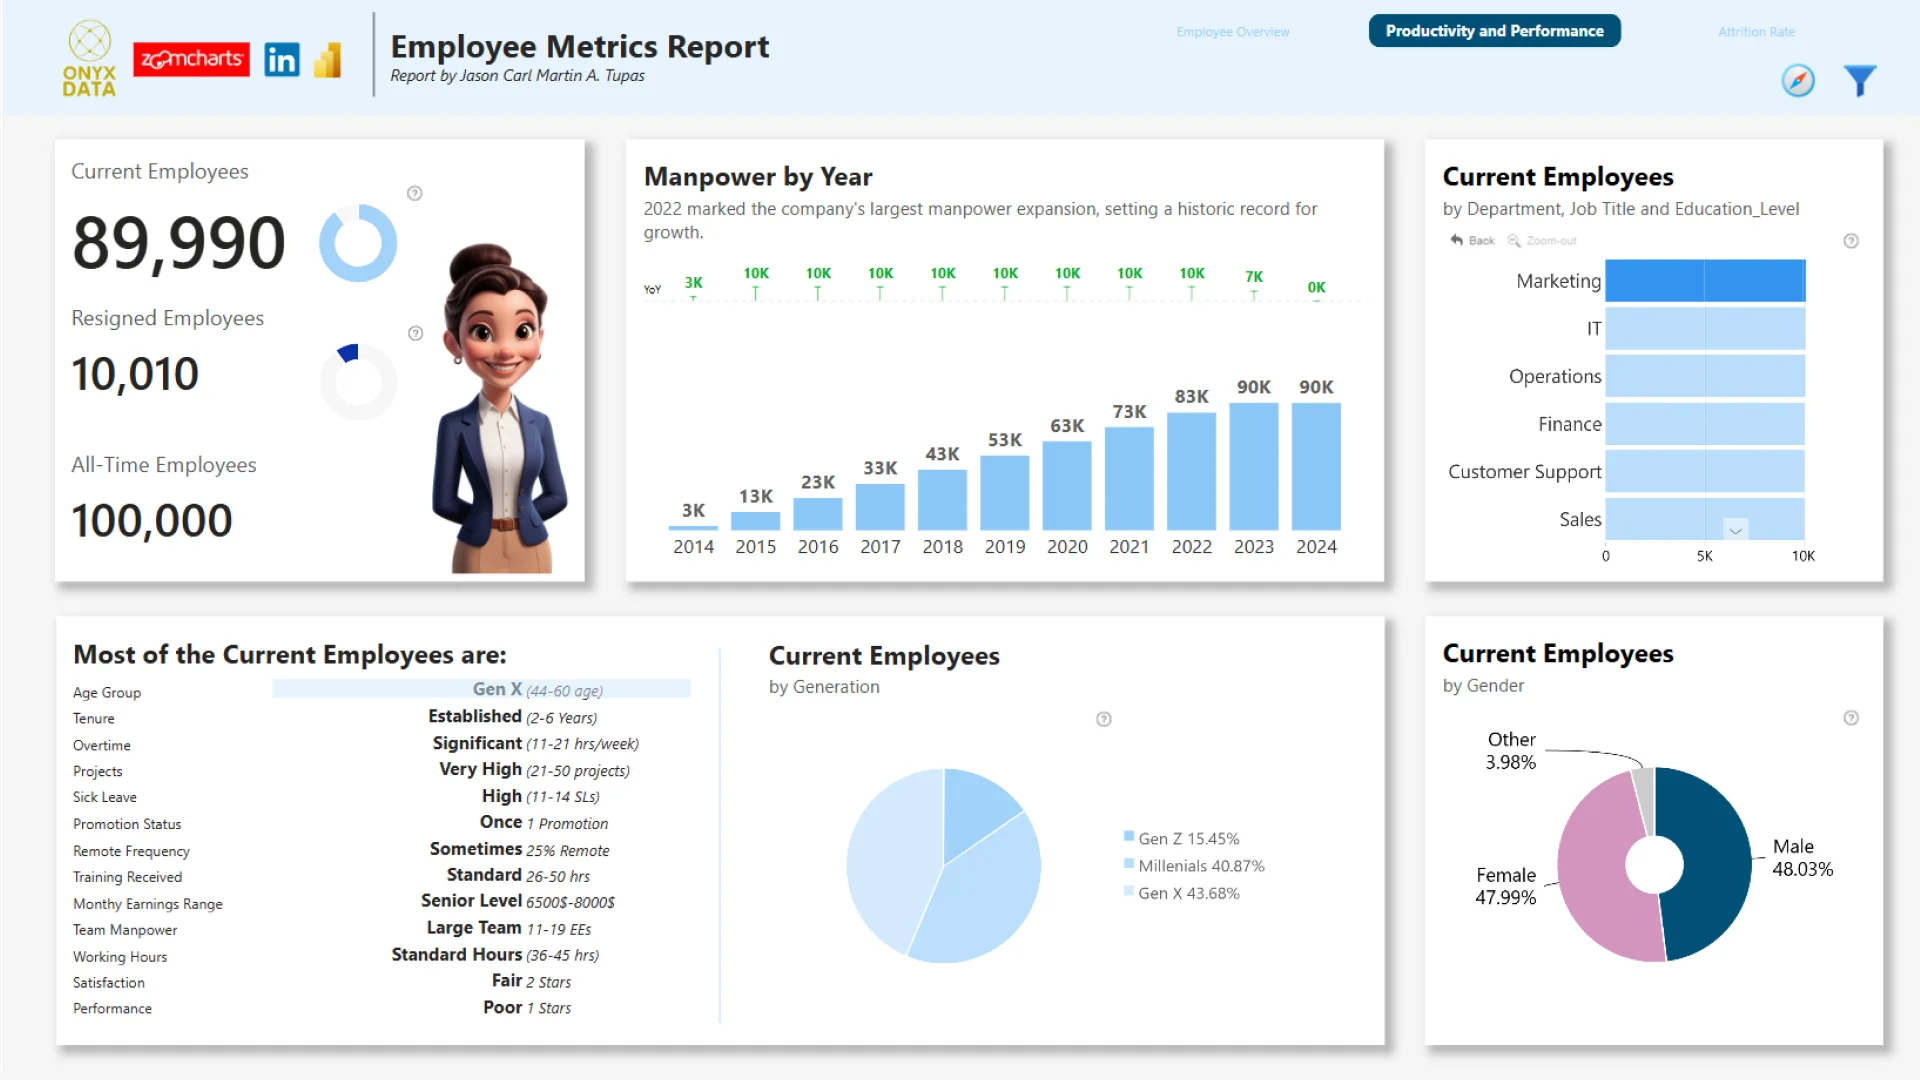
Task: Click the 2024 manpower bar
Action: coord(1316,466)
